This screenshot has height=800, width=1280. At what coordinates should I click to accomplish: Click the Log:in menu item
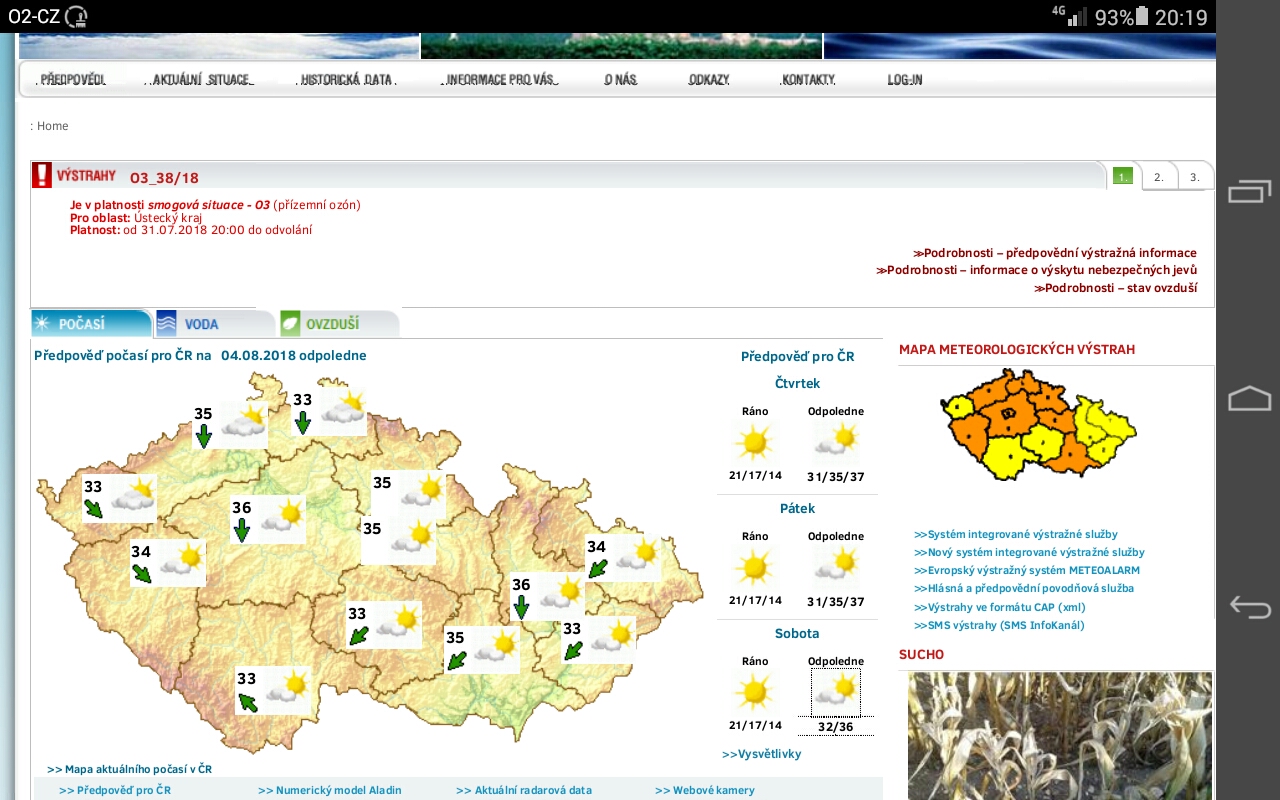pyautogui.click(x=905, y=80)
